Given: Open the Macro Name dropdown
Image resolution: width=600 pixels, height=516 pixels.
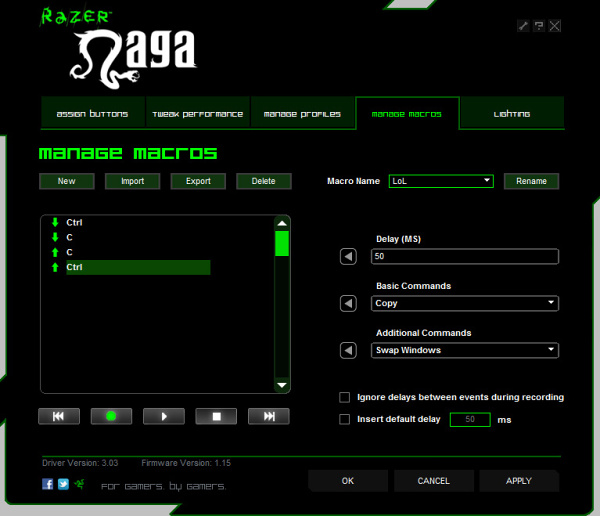Looking at the screenshot, I should pos(441,181).
